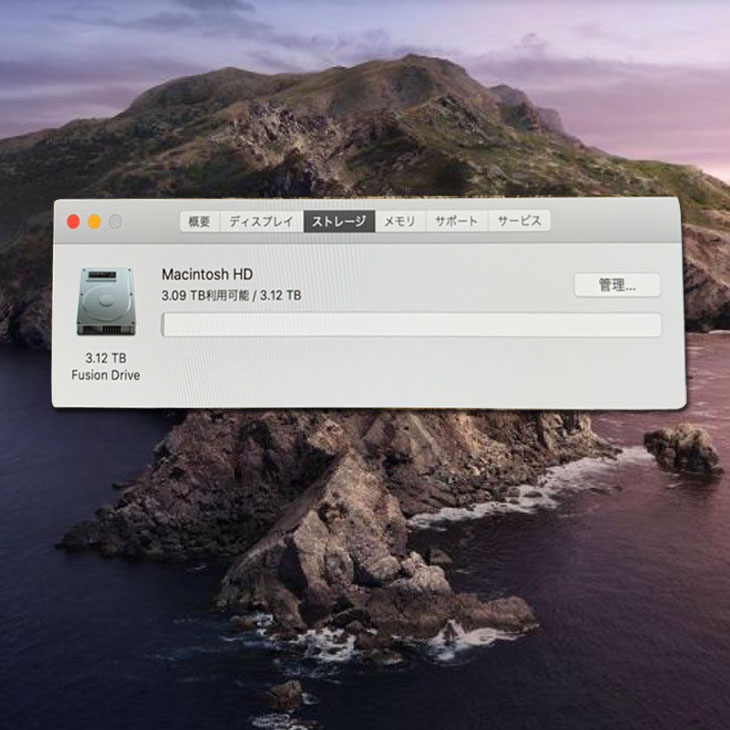The image size is (730, 730).
Task: Go to the サポート tab
Action: pyautogui.click(x=456, y=222)
